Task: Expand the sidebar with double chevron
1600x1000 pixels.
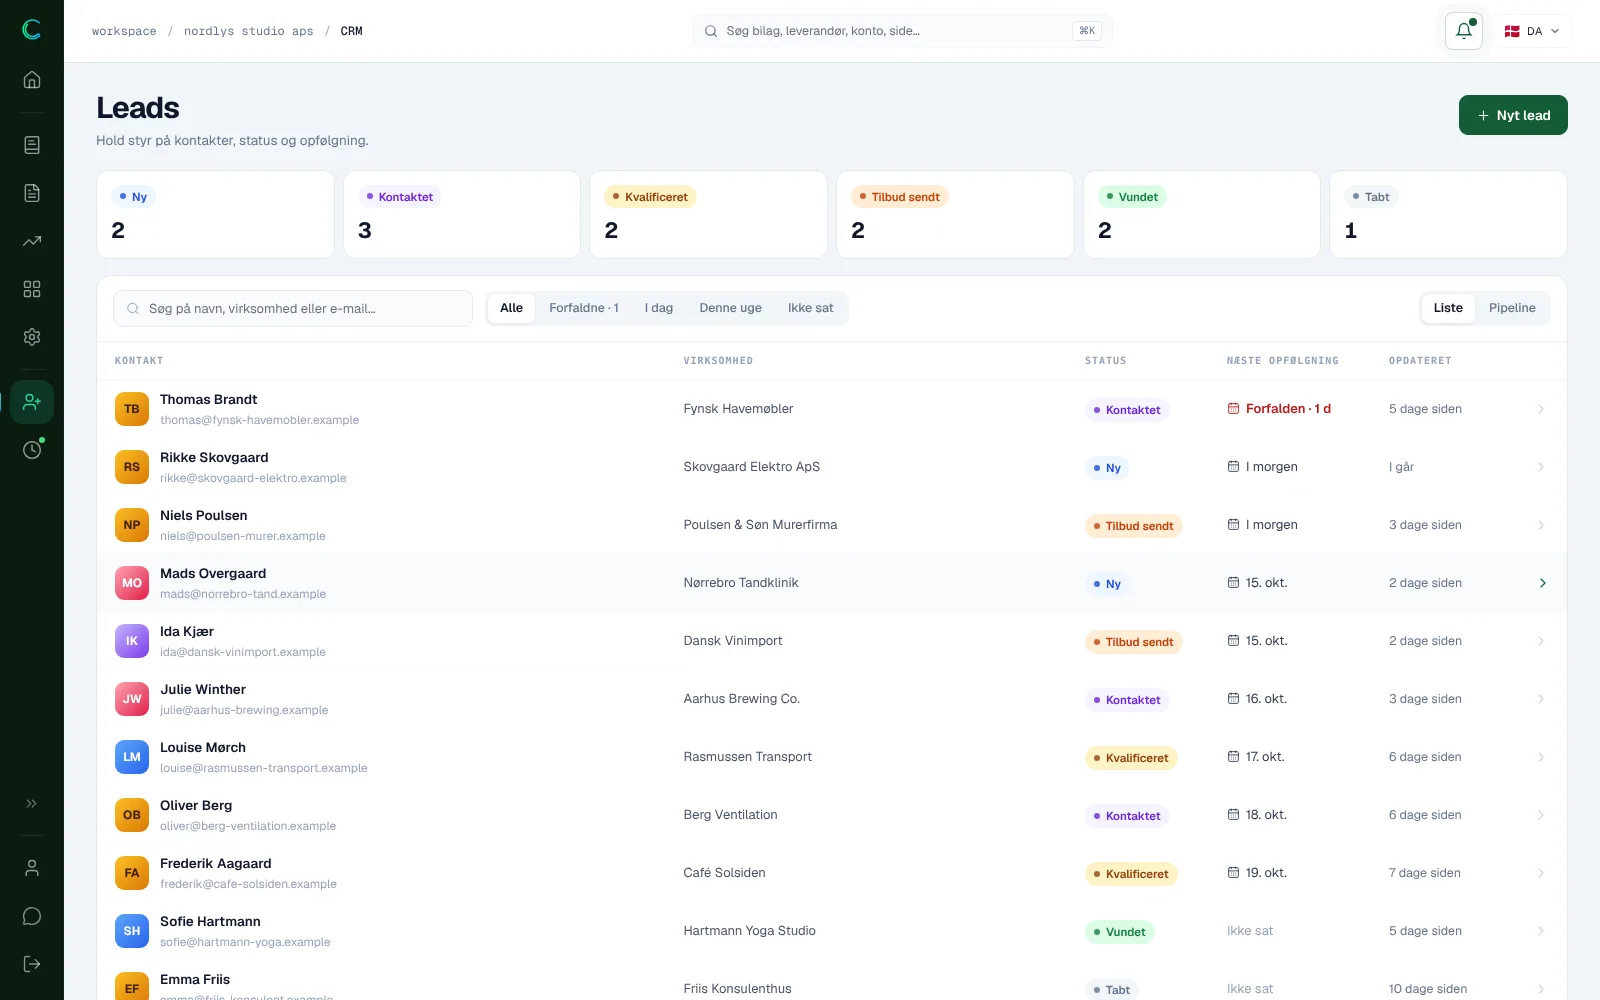Action: pos(32,804)
